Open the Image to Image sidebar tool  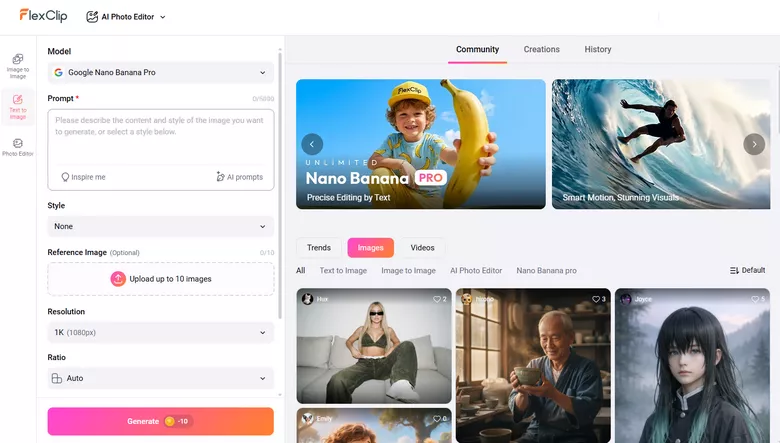coord(18,65)
